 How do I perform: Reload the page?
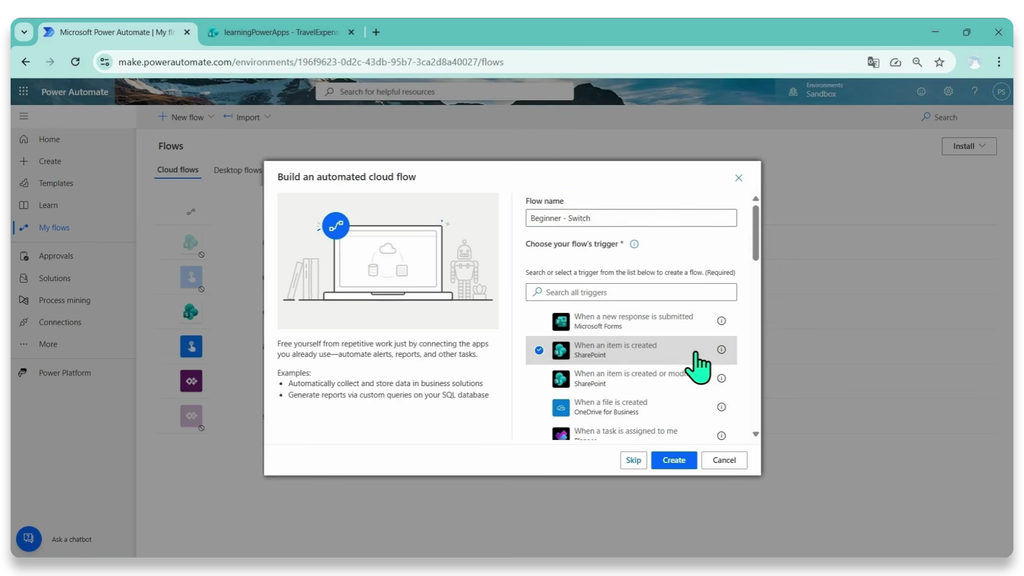(x=75, y=61)
